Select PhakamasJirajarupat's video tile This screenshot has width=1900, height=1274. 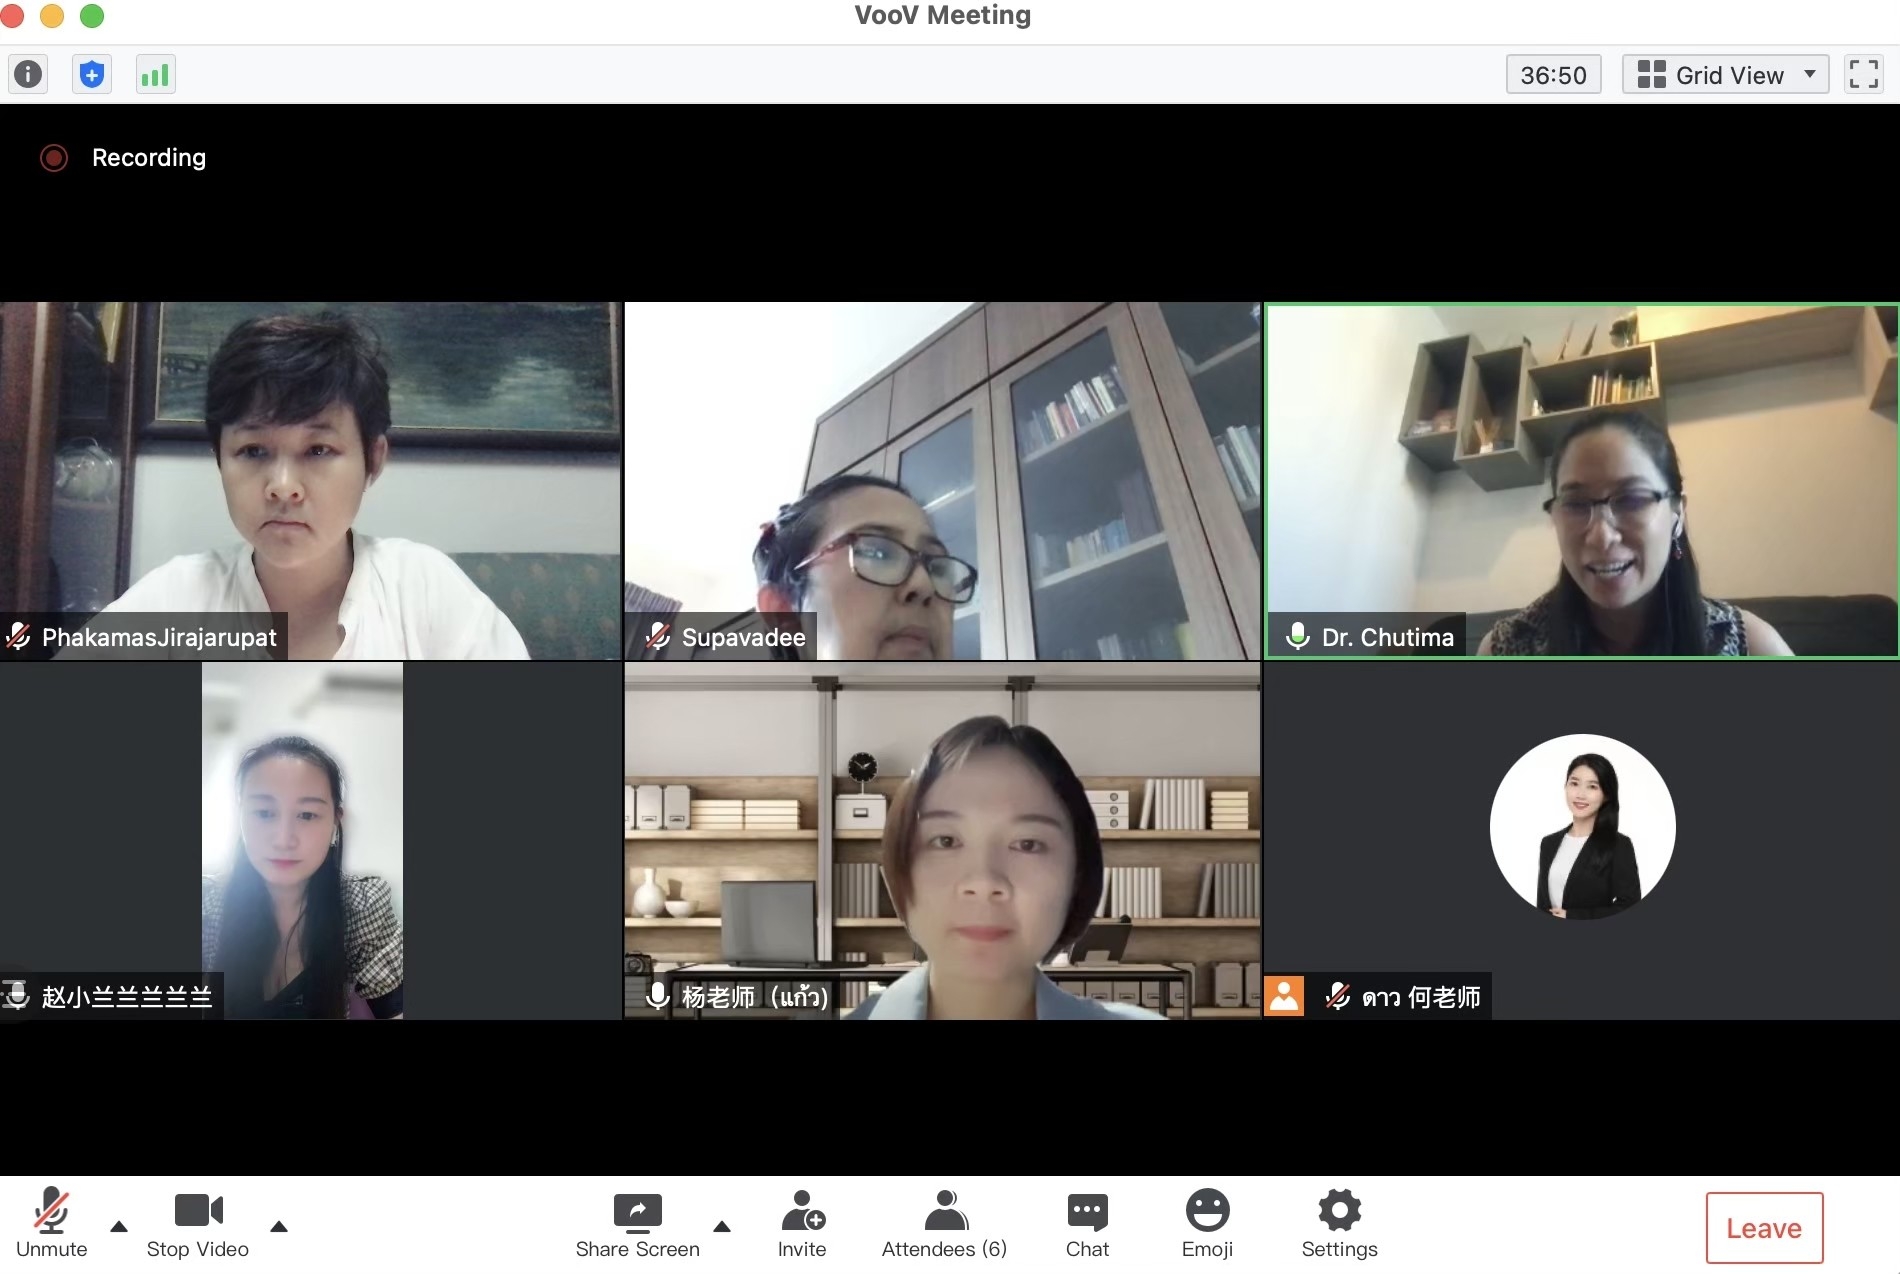point(310,480)
